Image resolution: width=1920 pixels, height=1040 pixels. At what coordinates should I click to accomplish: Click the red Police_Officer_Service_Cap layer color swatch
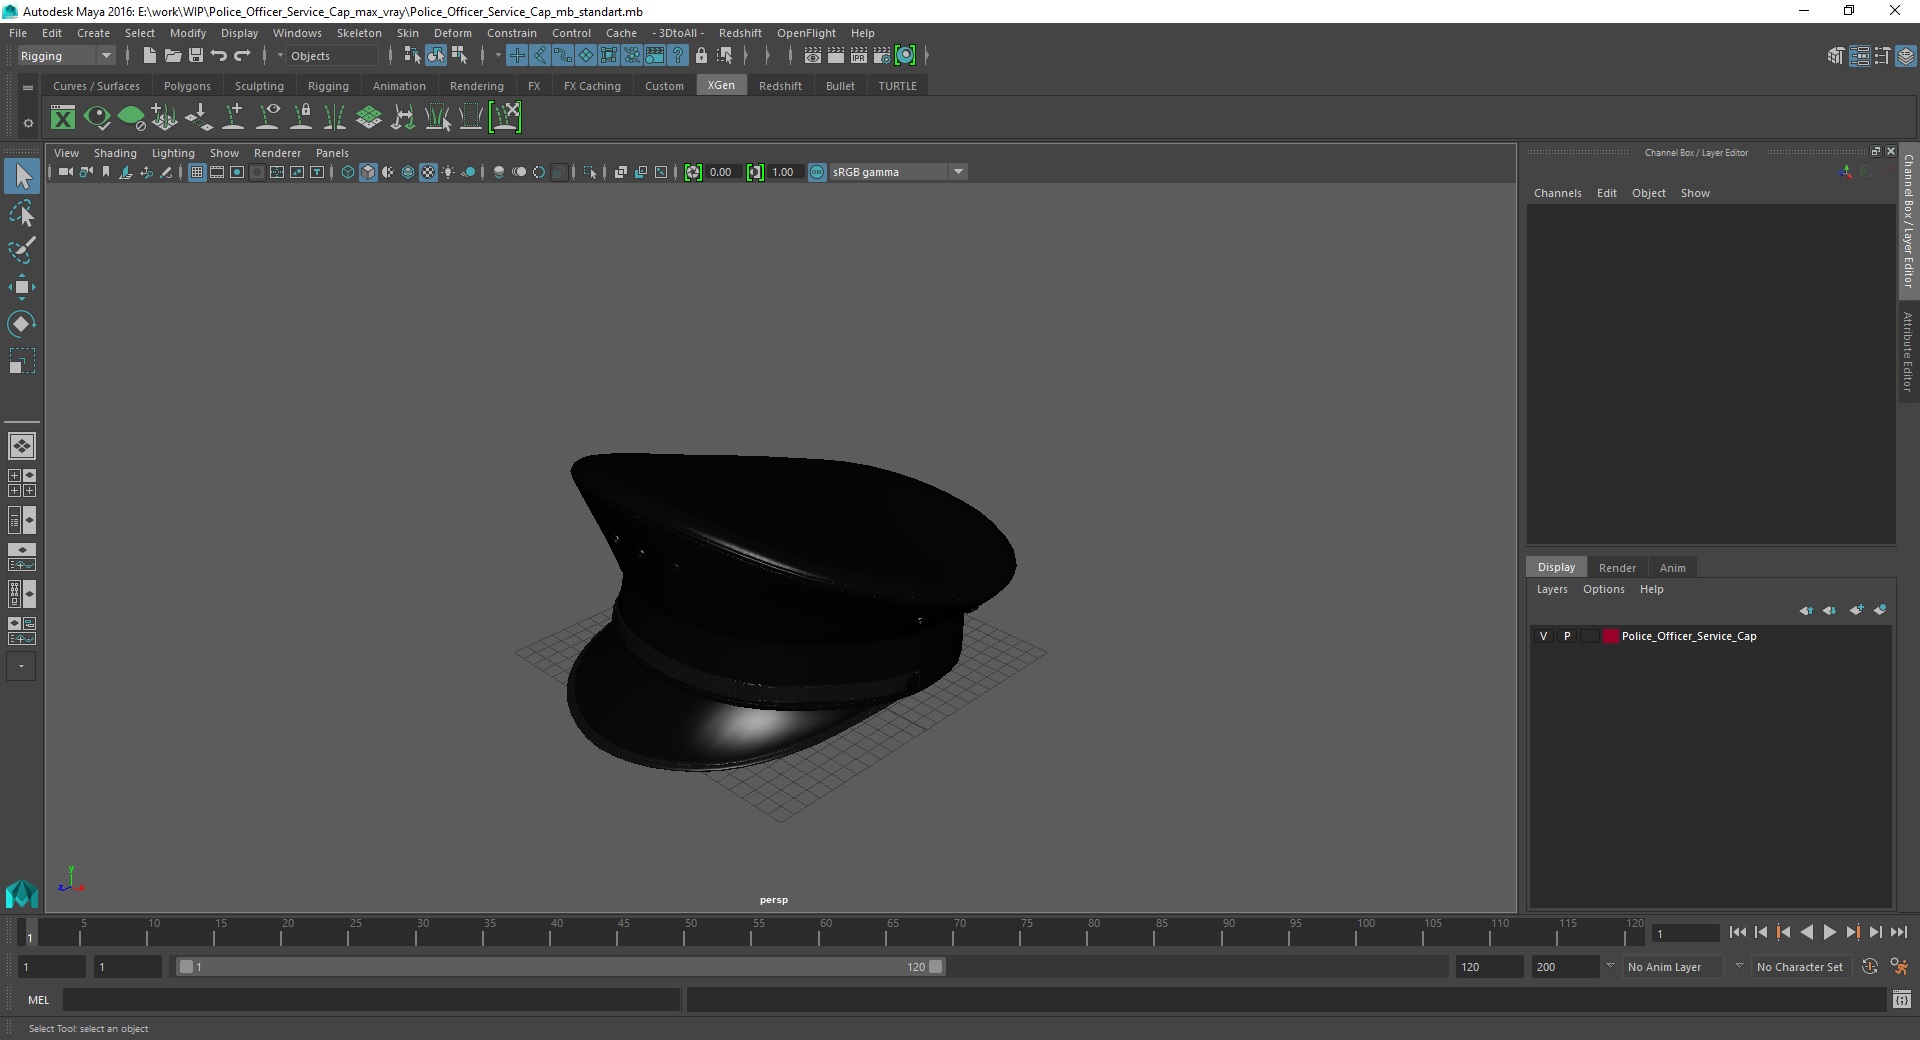click(1610, 636)
